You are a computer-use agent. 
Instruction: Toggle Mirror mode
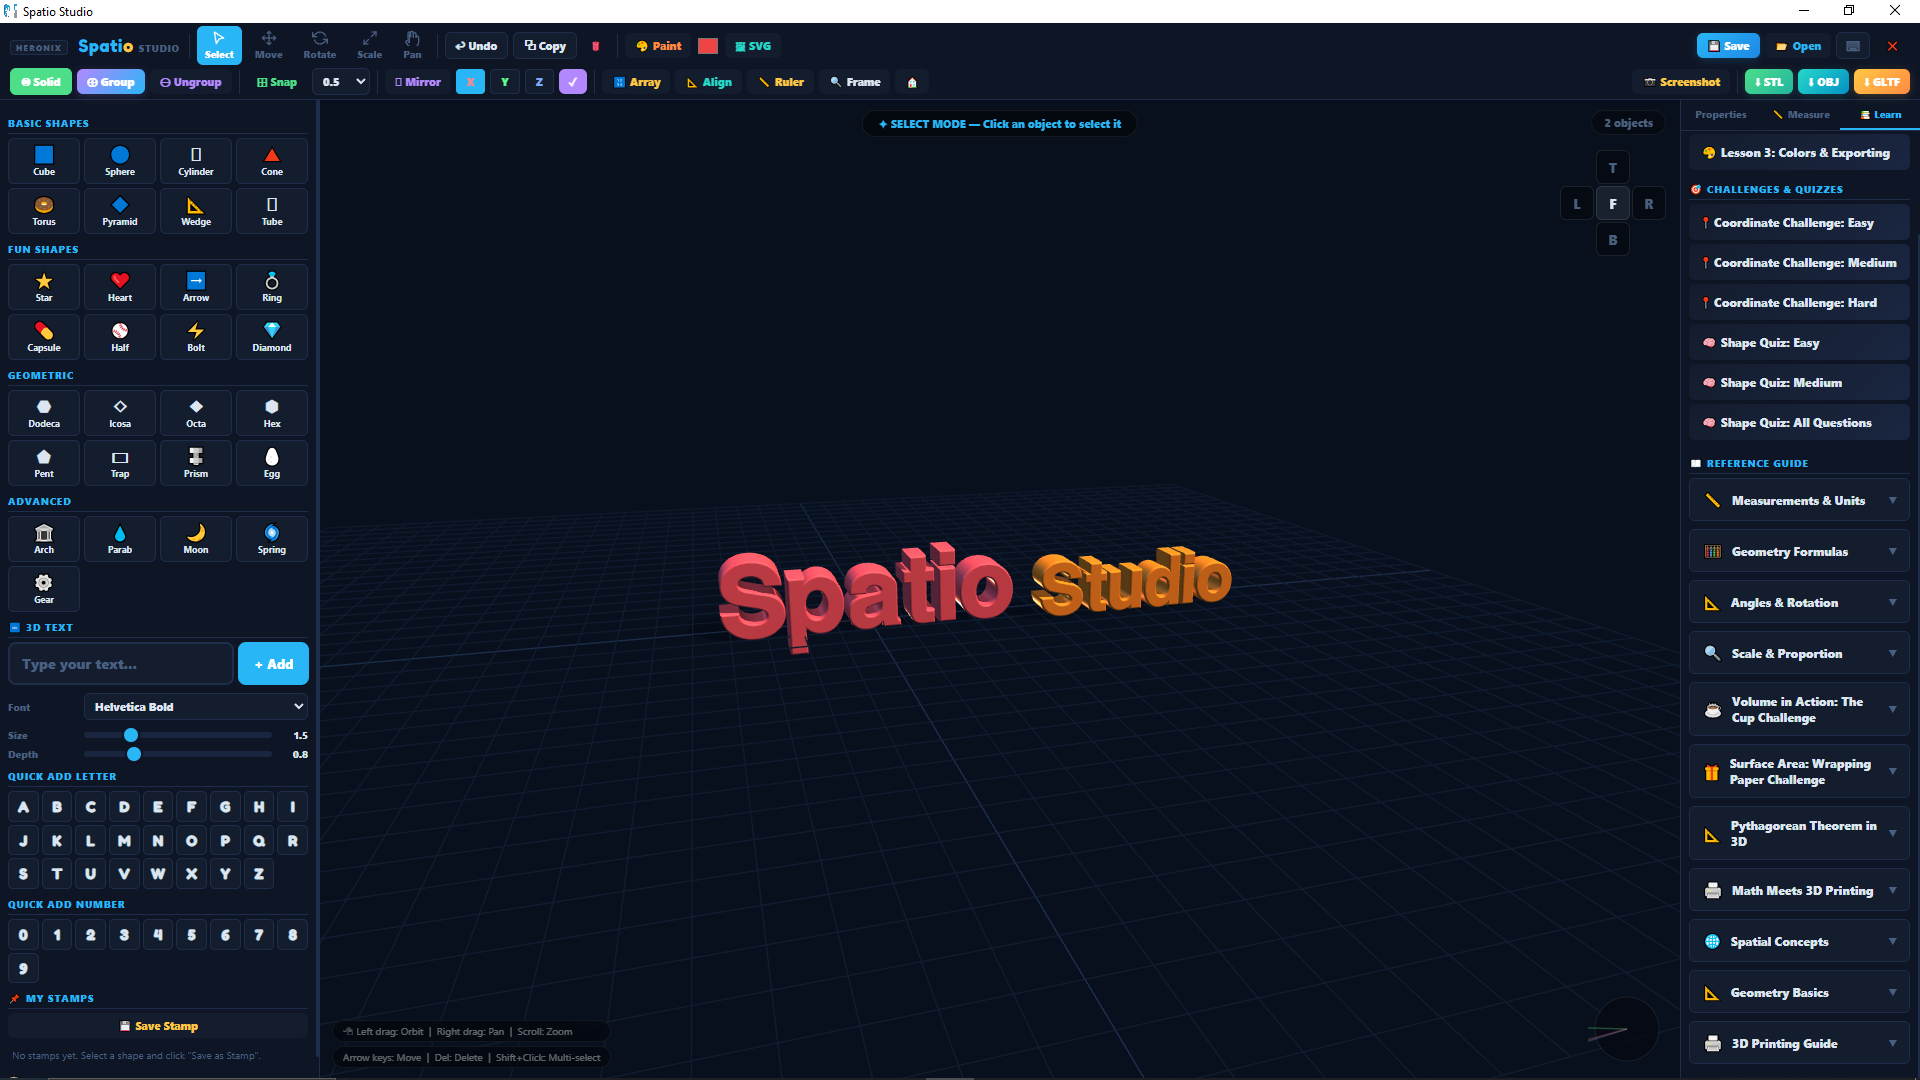[416, 82]
